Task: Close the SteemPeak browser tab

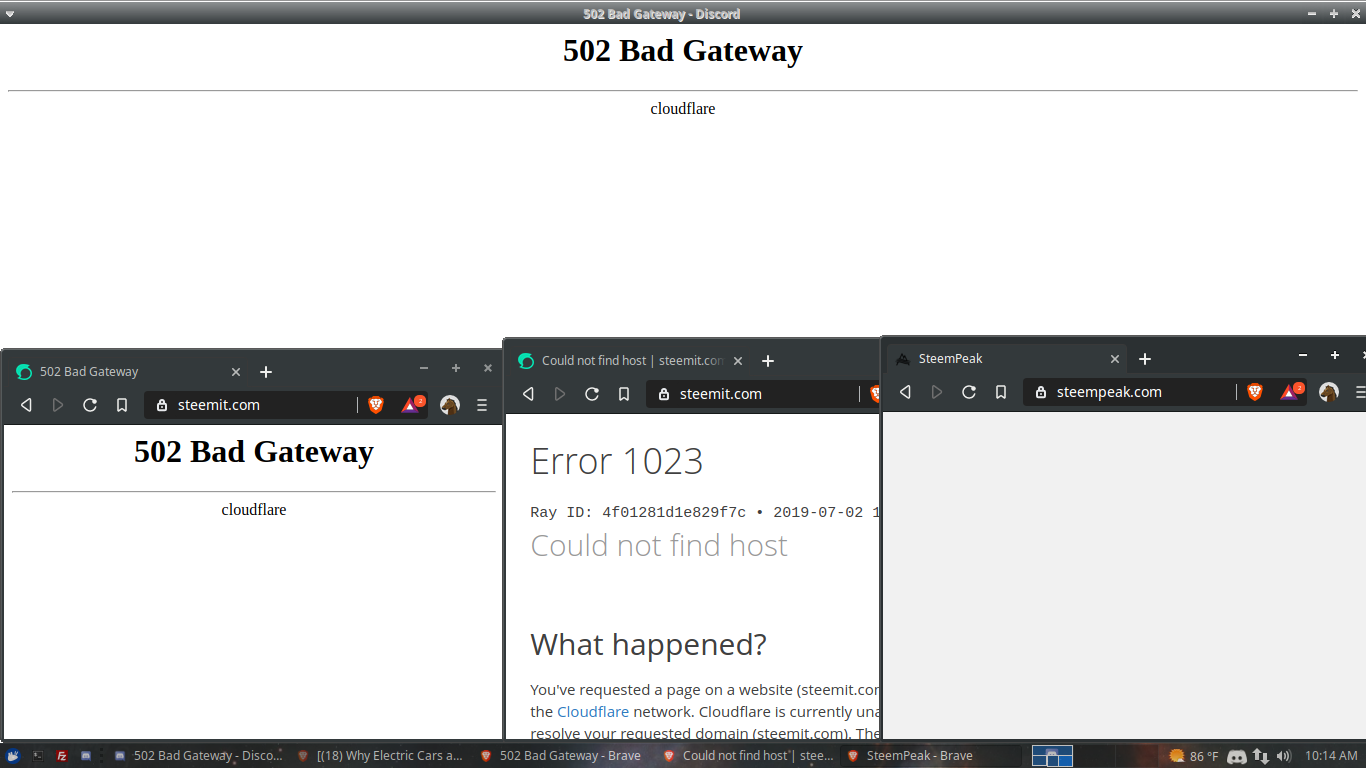Action: (x=1115, y=359)
